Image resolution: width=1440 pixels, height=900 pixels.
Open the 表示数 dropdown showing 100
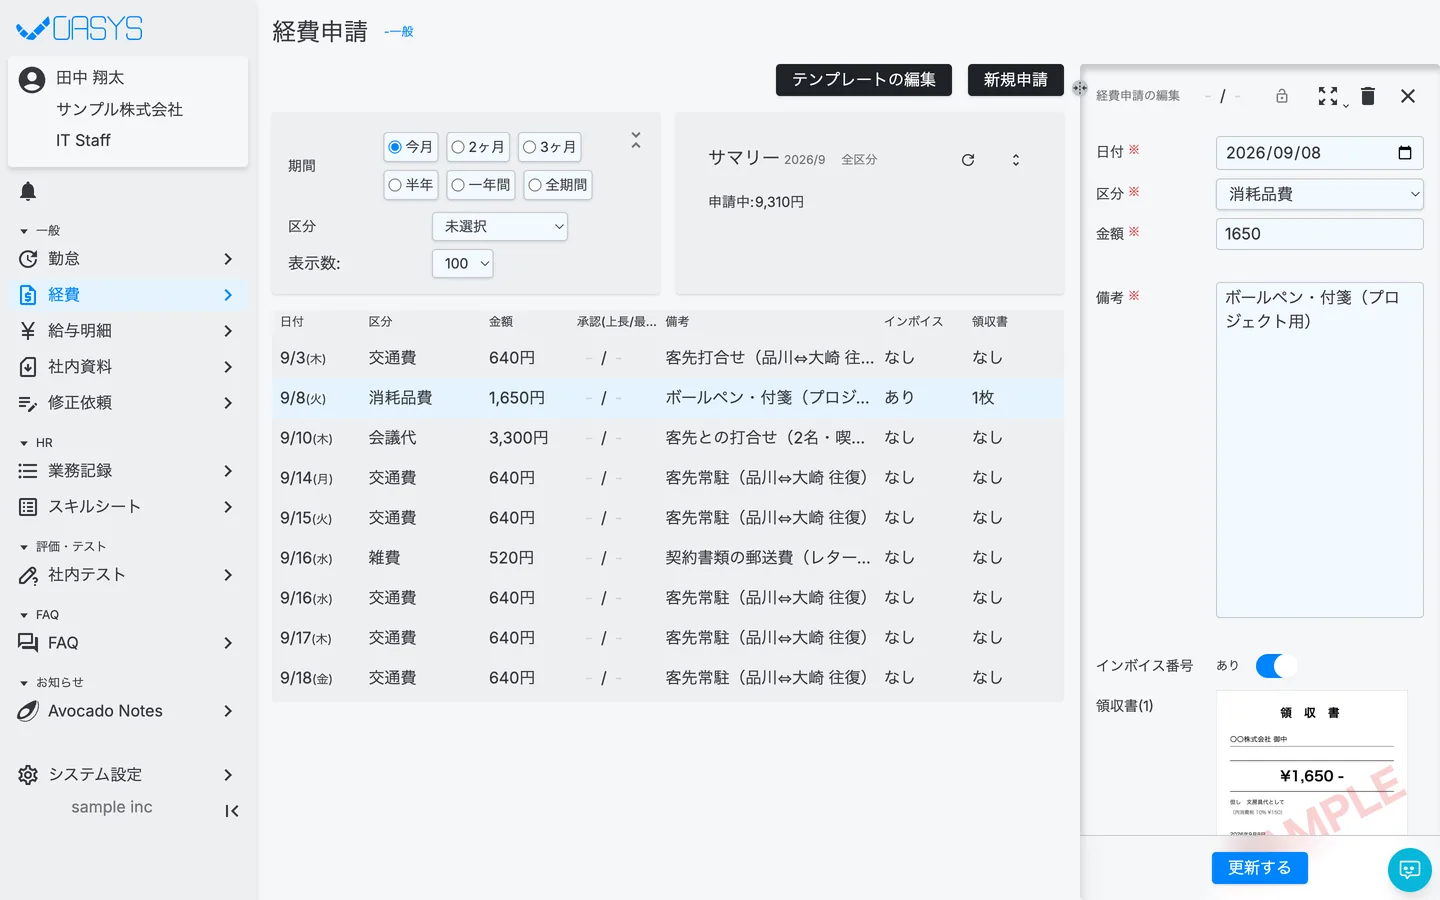[x=463, y=264]
